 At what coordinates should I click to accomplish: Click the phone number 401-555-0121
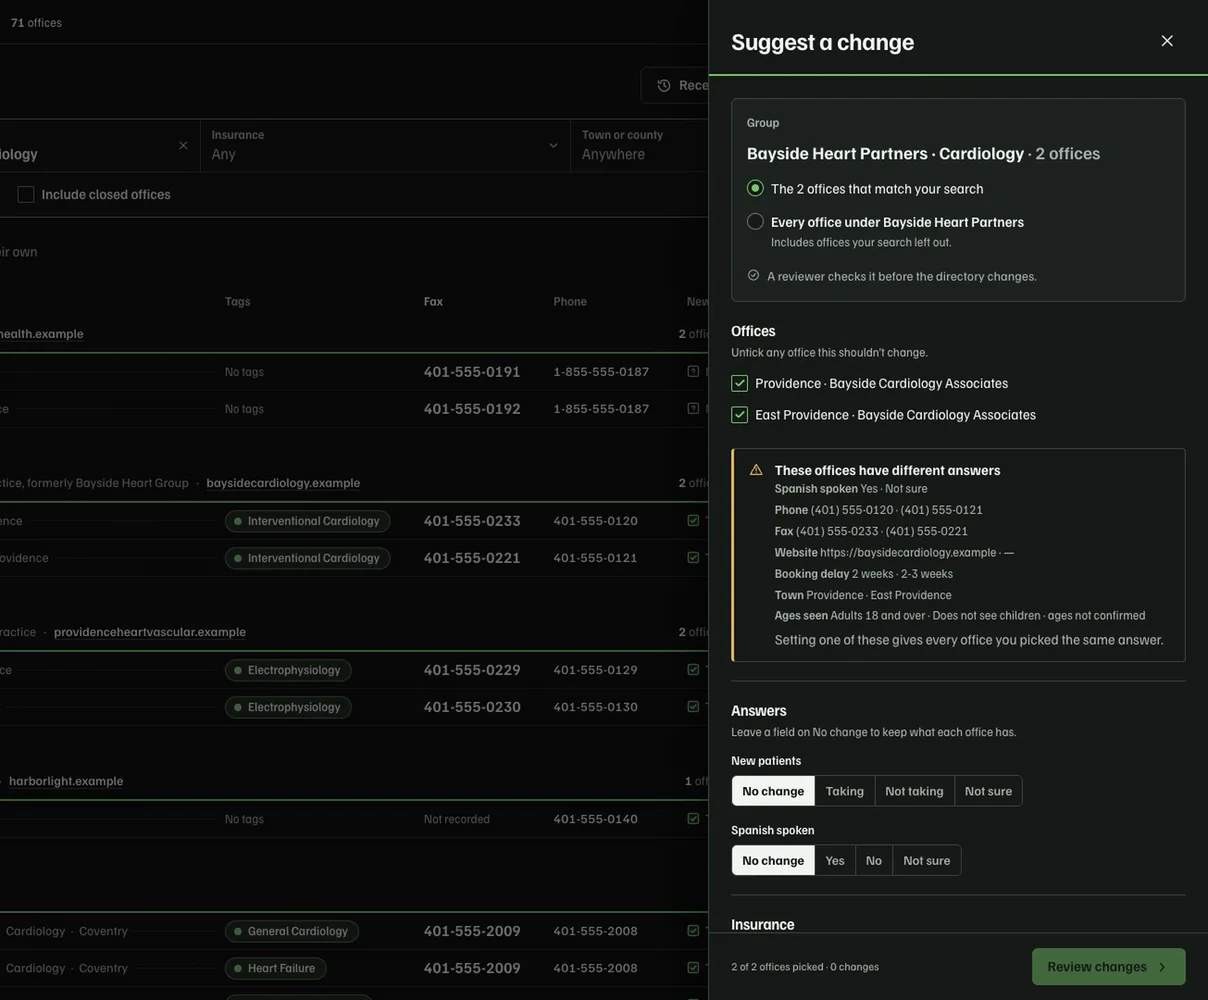click(x=596, y=558)
